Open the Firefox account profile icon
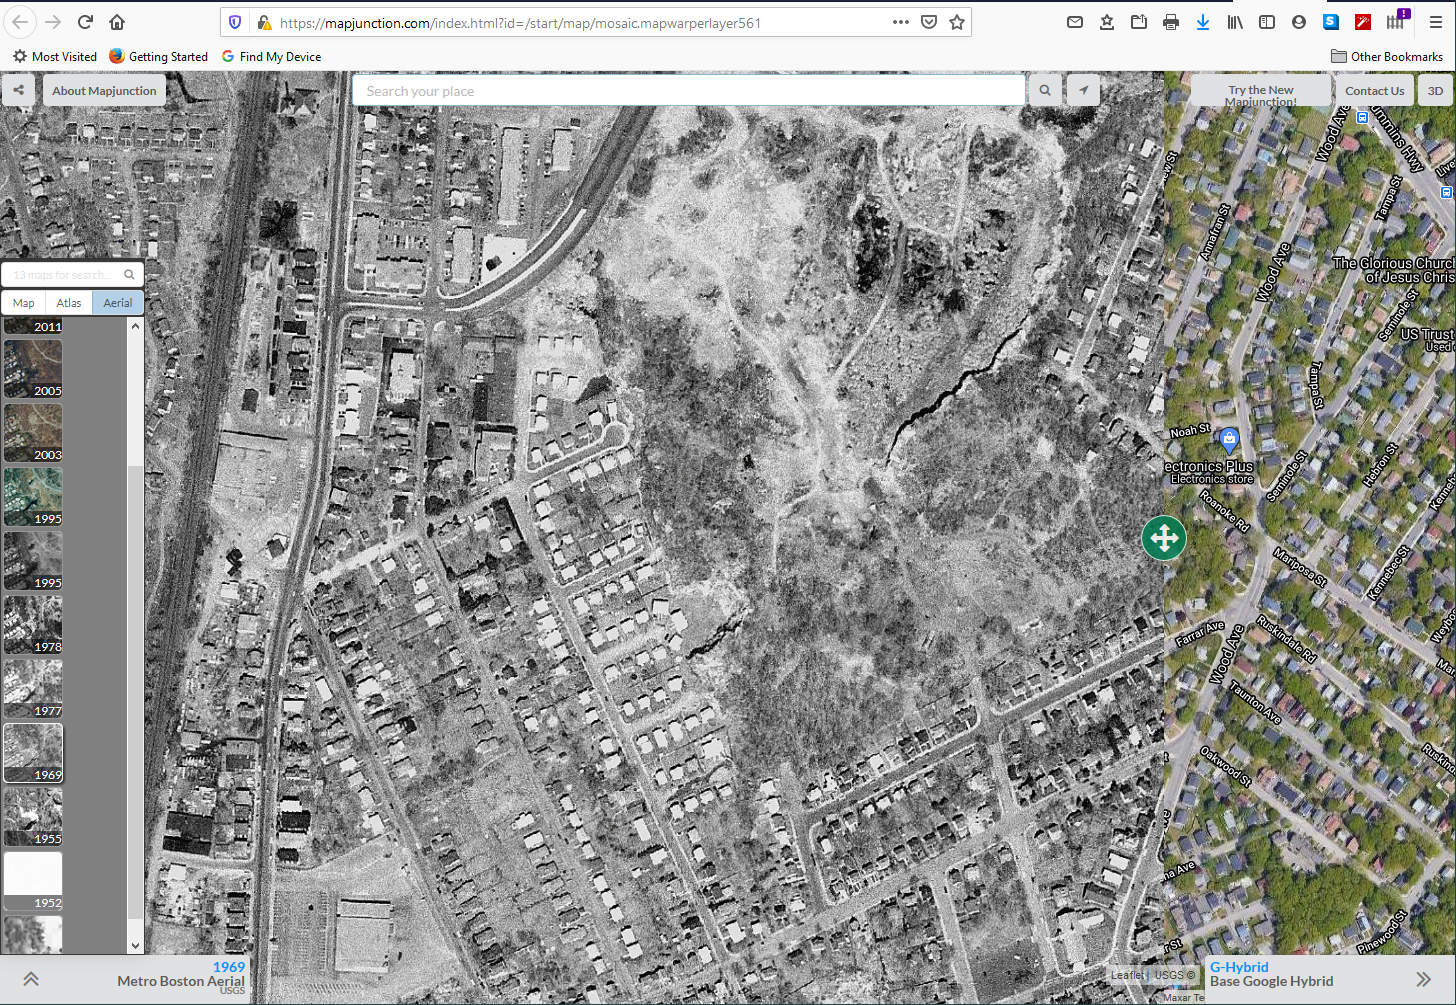 (x=1299, y=21)
